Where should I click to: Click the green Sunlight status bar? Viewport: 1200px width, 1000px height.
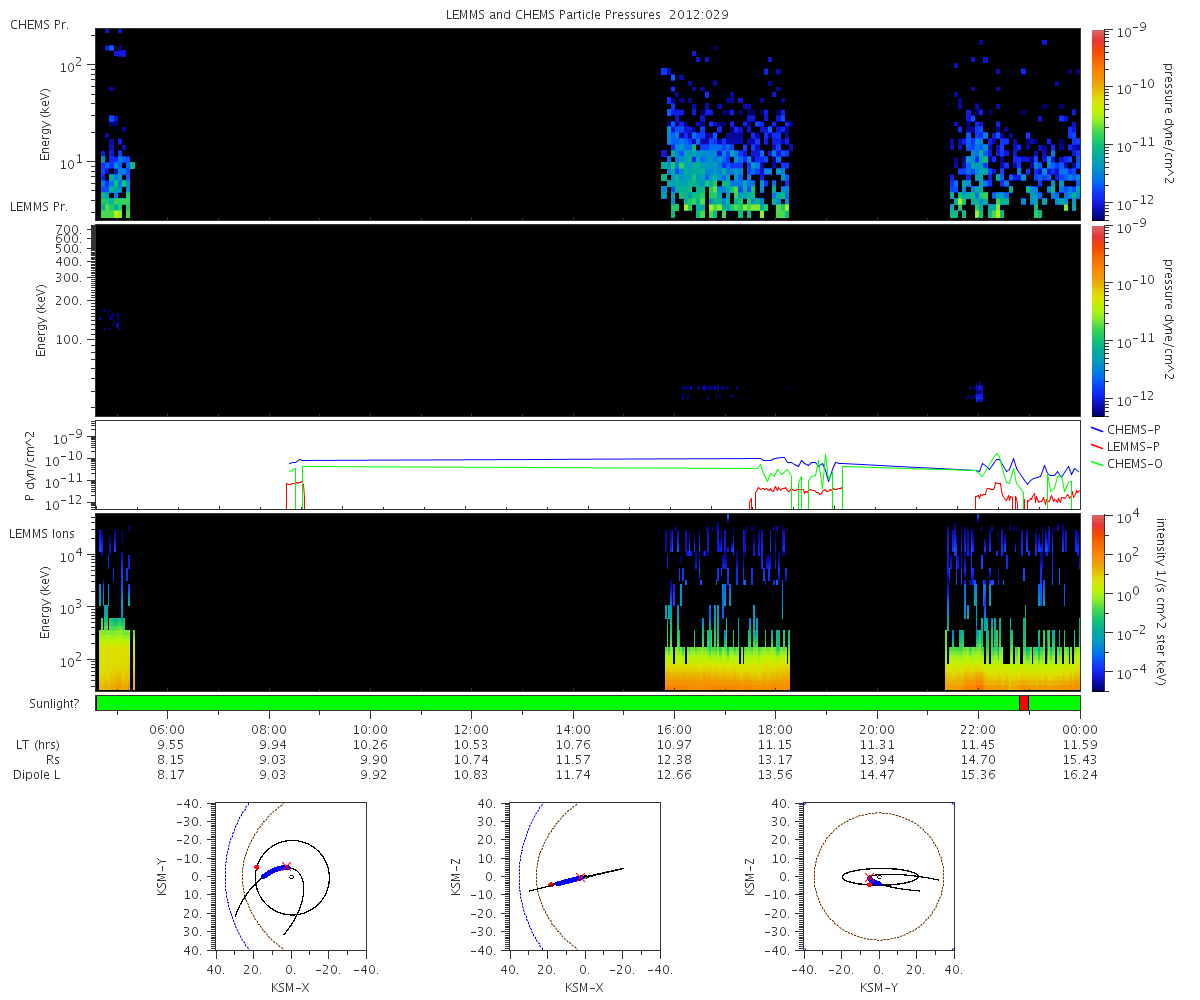pos(588,703)
